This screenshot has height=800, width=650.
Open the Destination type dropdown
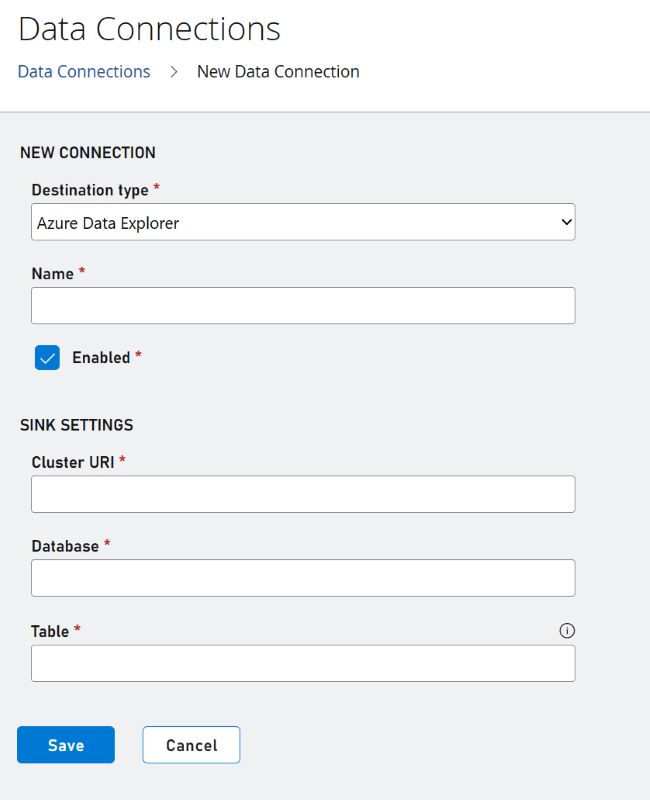(x=303, y=222)
